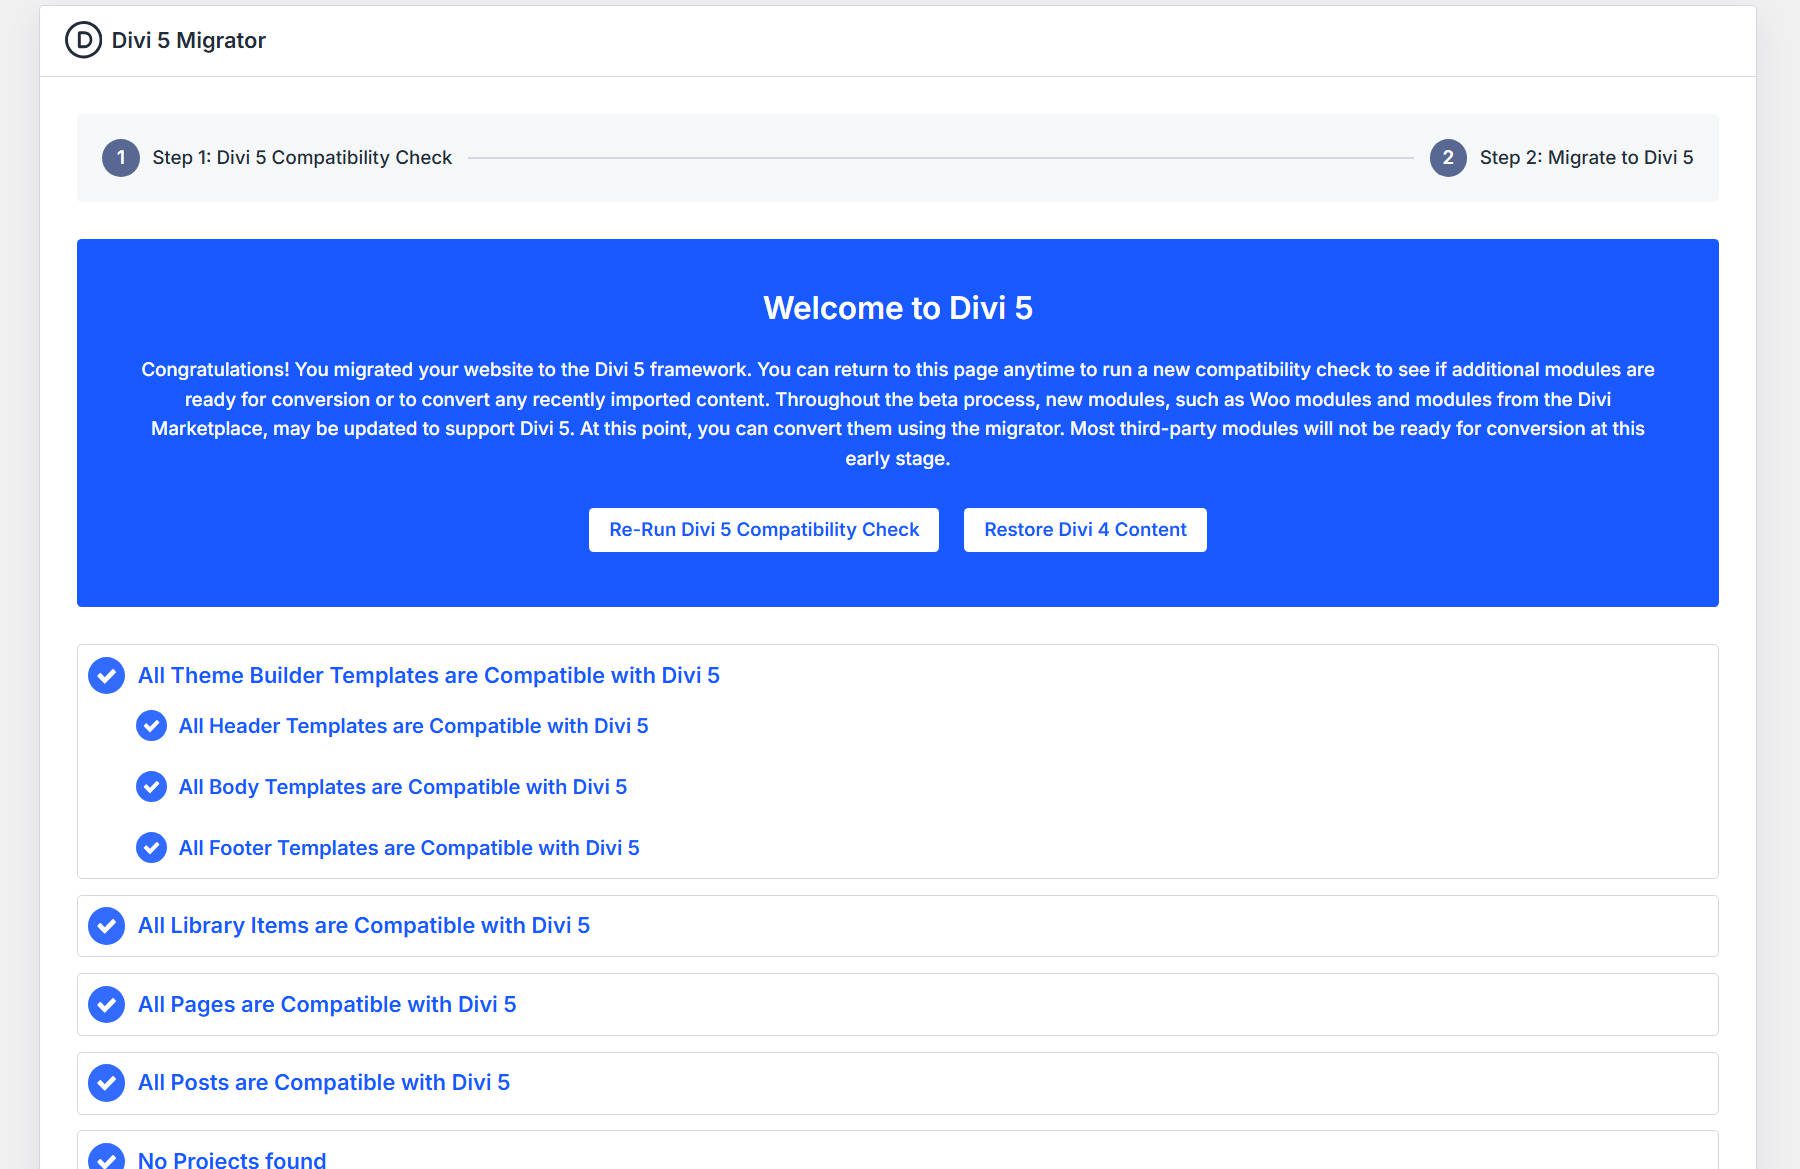Click the checkmark beside Theme Builder Templates
Viewport: 1800px width, 1169px height.
pyautogui.click(x=106, y=676)
